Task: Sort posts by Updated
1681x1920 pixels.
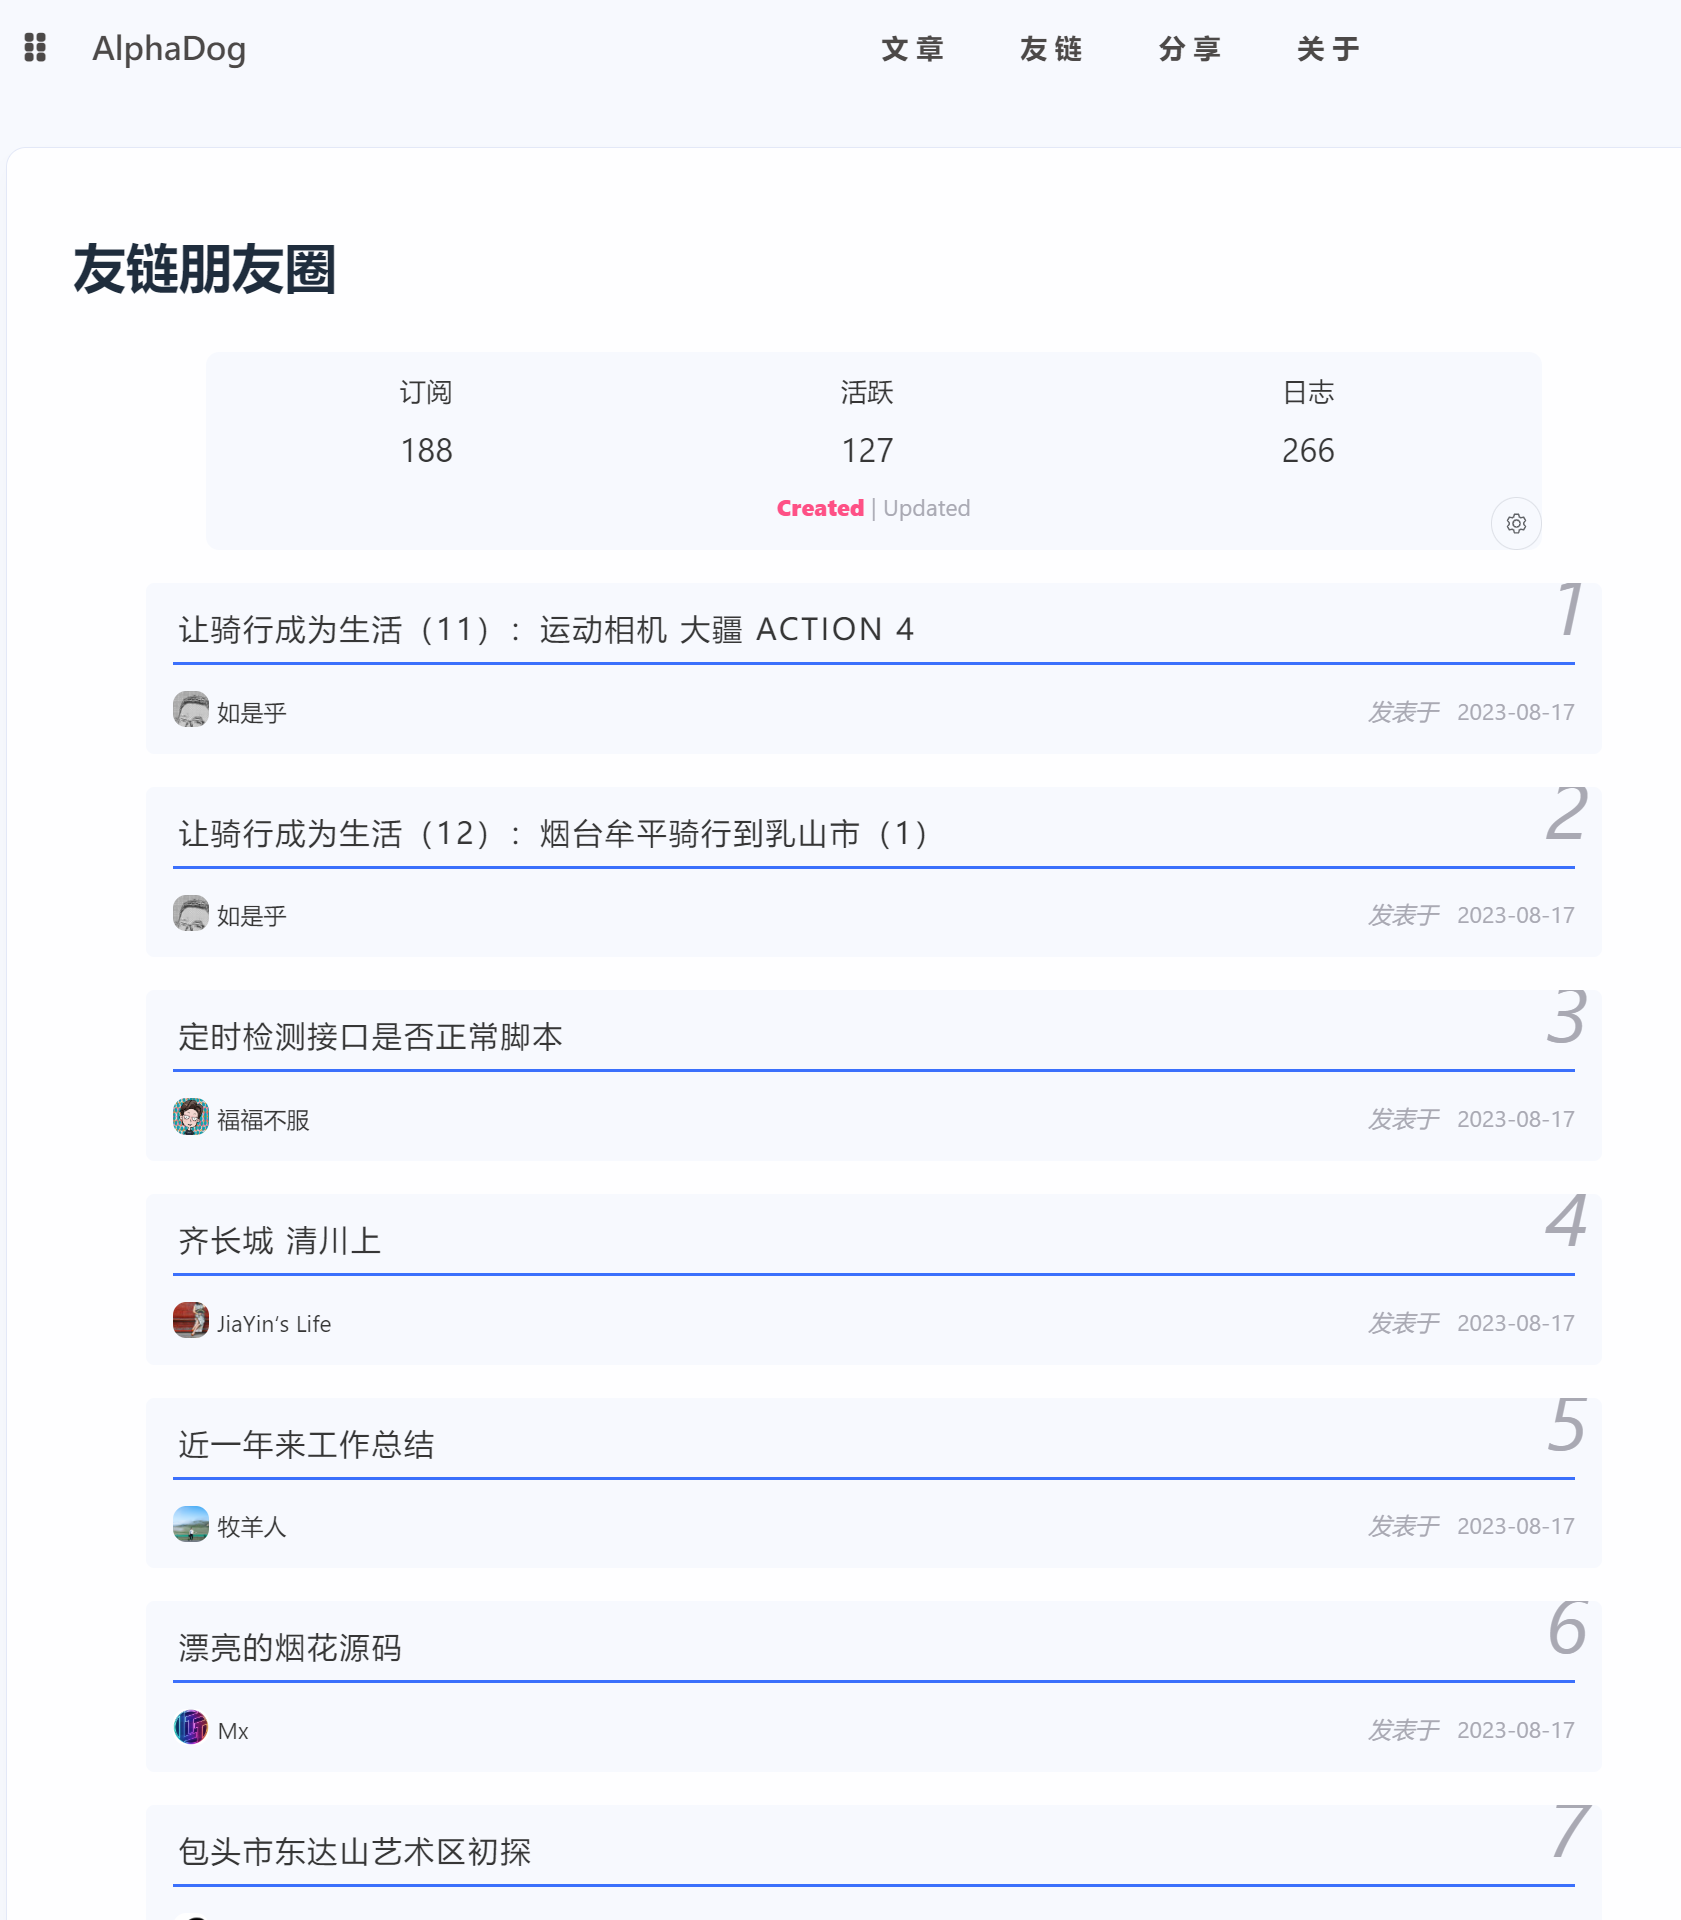Action: point(926,508)
